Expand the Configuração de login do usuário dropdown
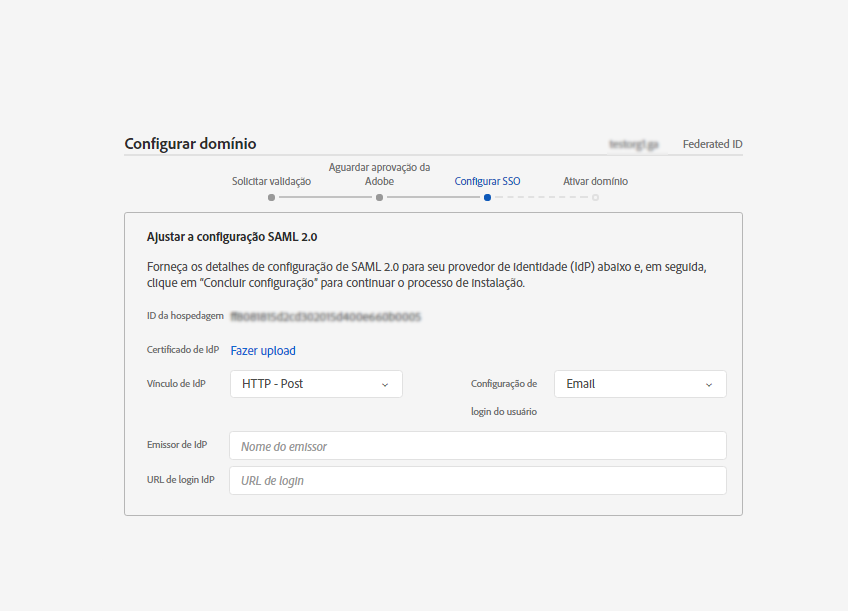This screenshot has width=848, height=611. pyautogui.click(x=640, y=384)
